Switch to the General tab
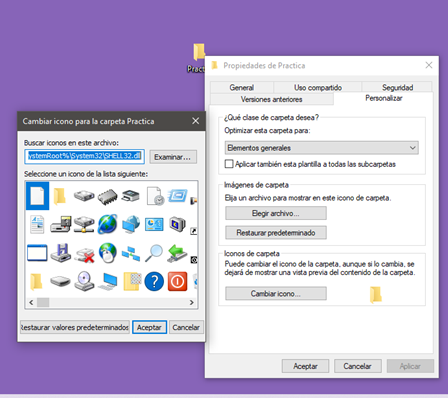 (242, 88)
